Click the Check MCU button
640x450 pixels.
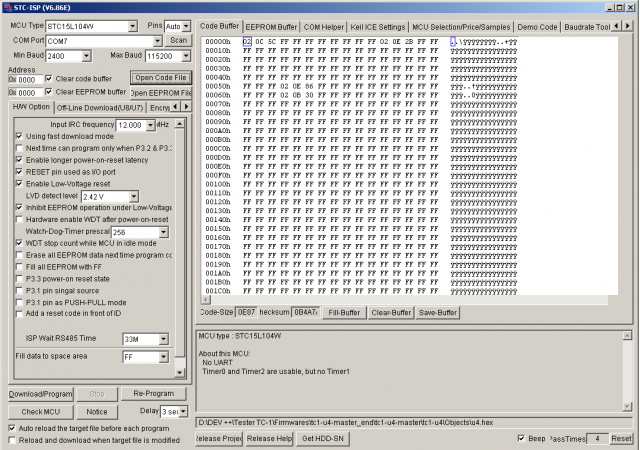point(41,412)
